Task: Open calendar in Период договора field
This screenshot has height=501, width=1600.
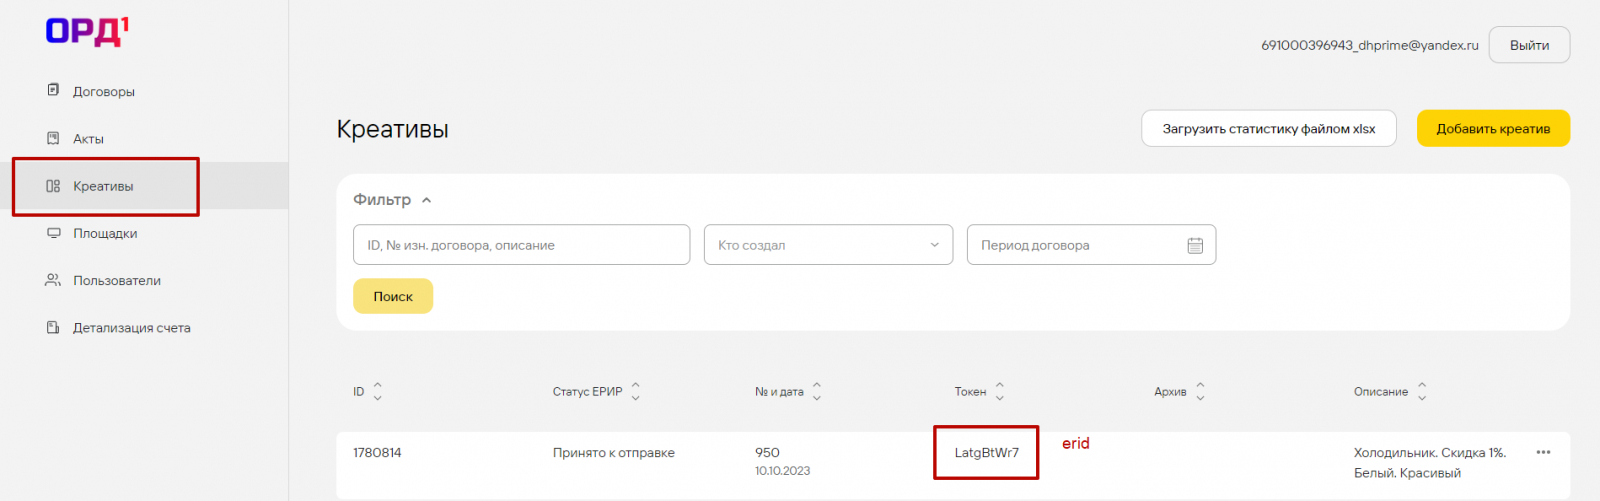Action: 1195,245
